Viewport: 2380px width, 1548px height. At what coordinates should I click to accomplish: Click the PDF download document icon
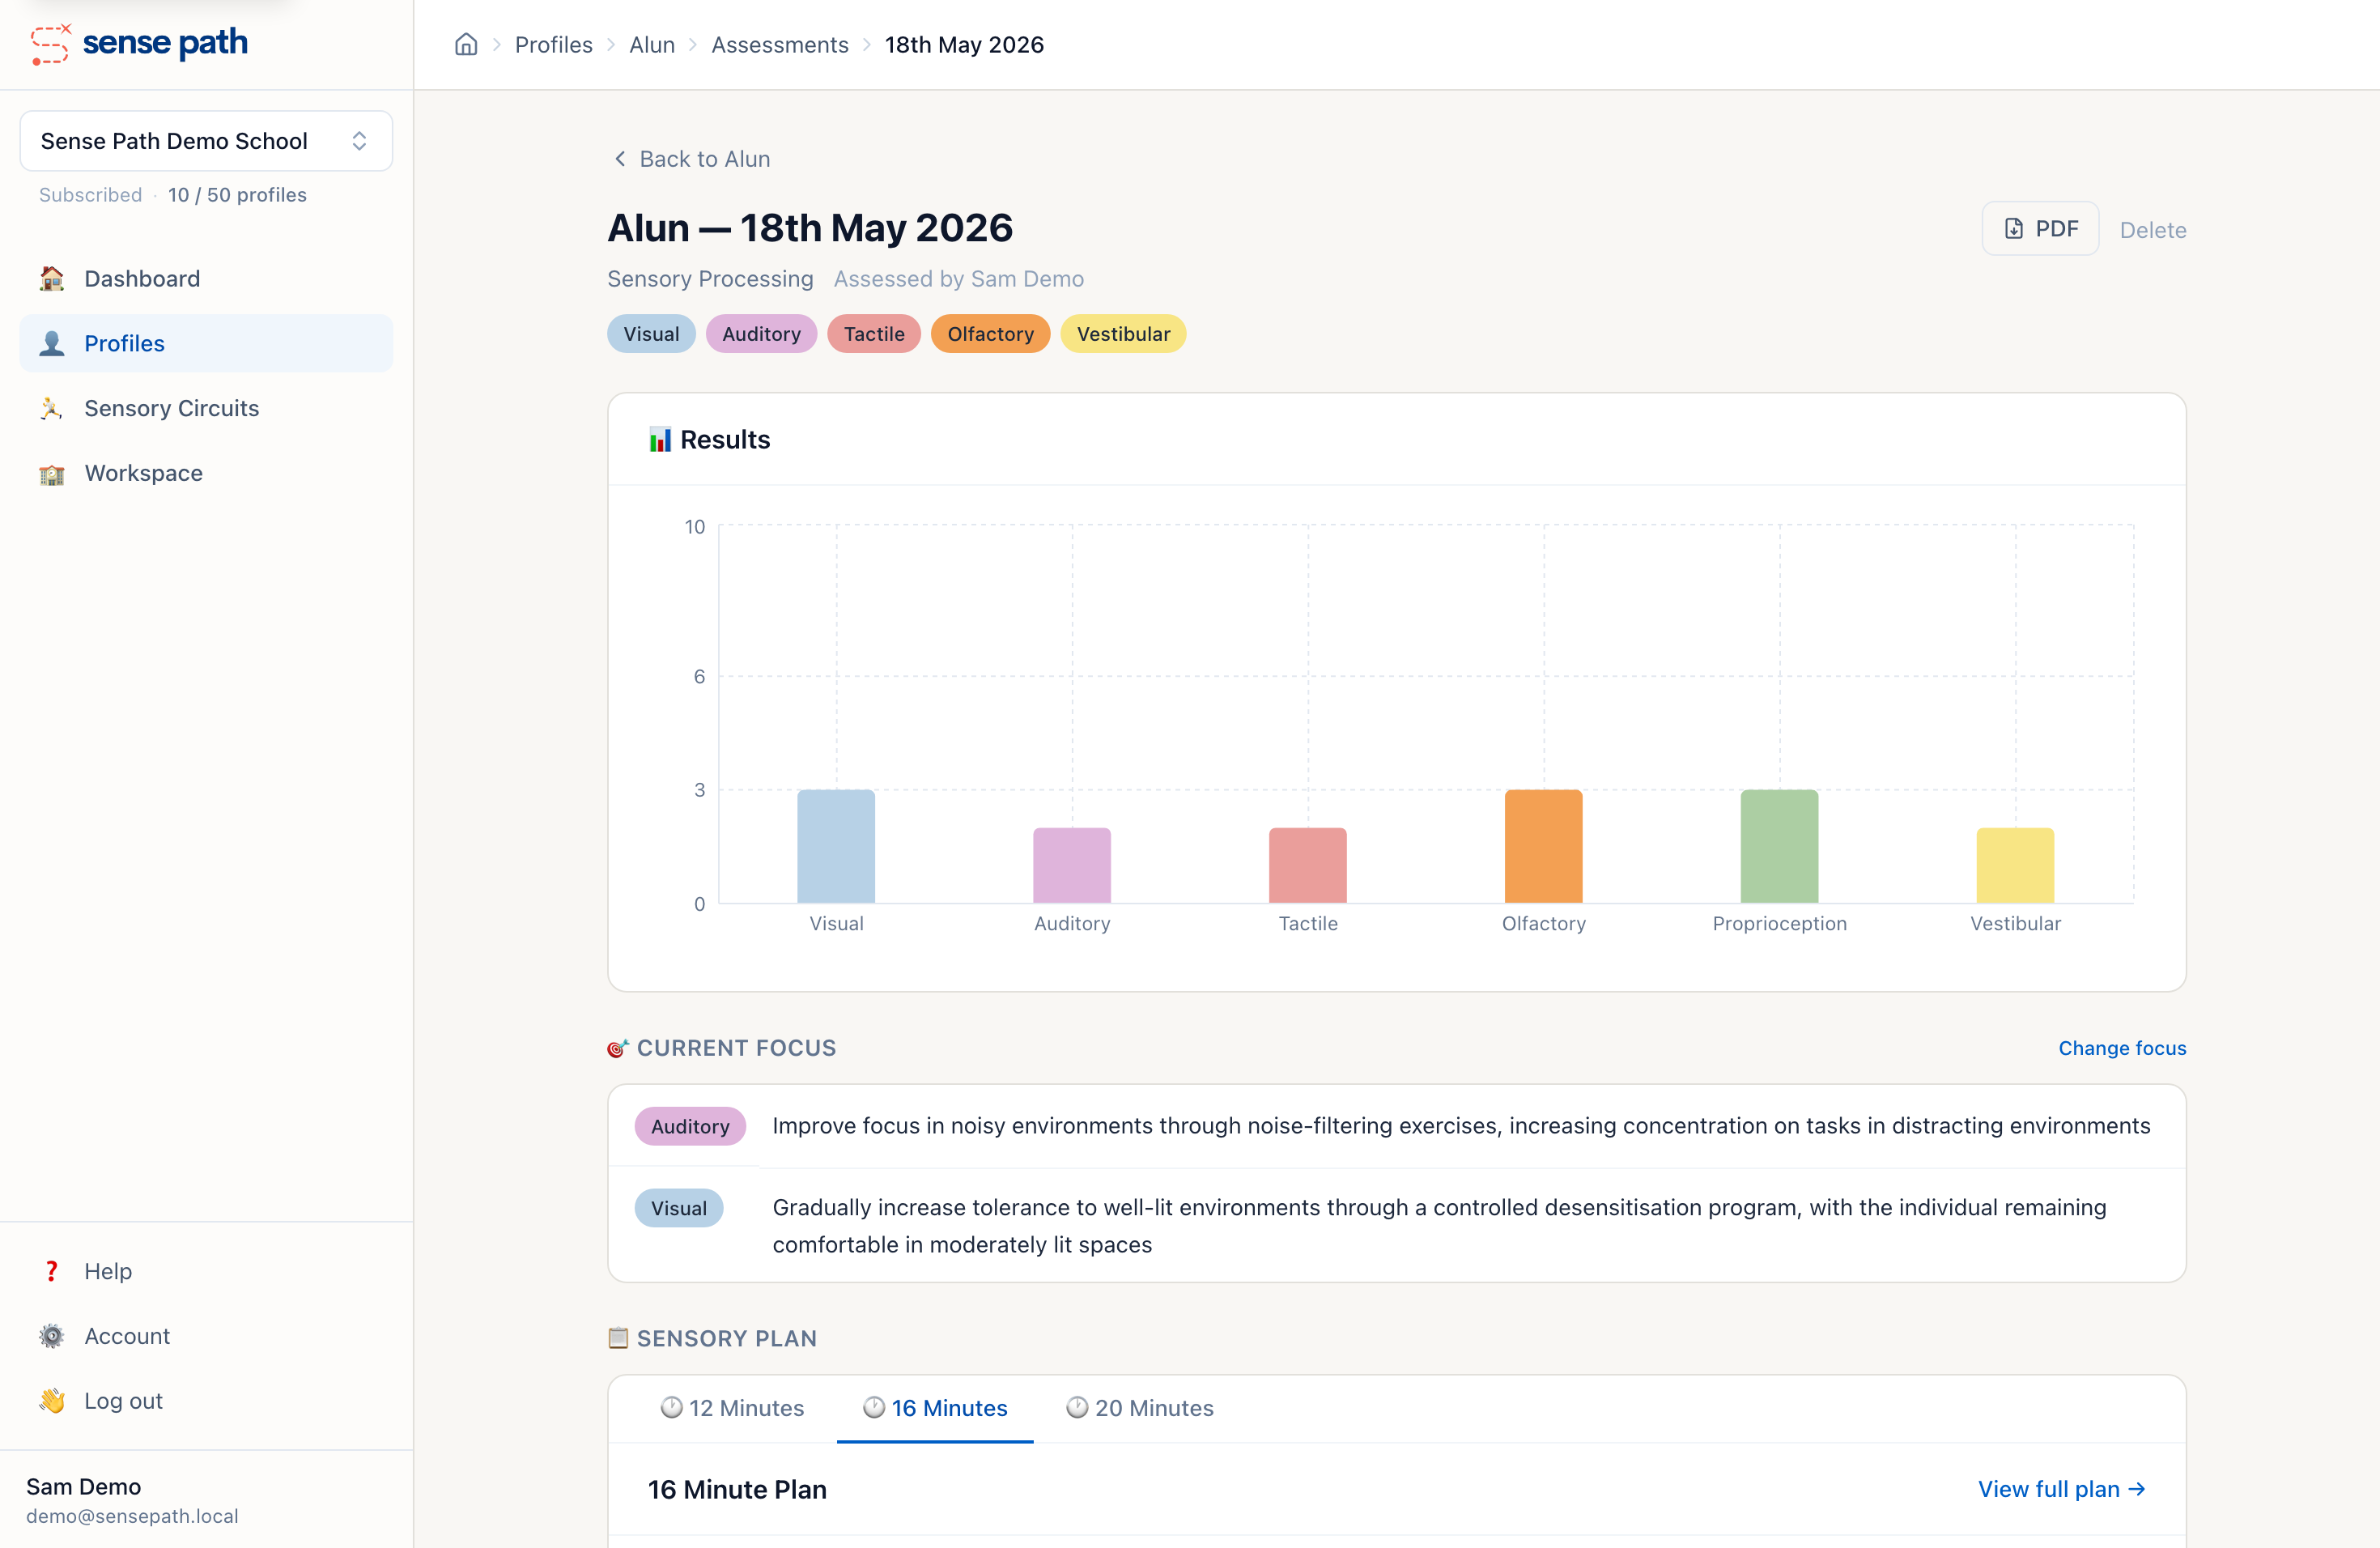pyautogui.click(x=2014, y=229)
